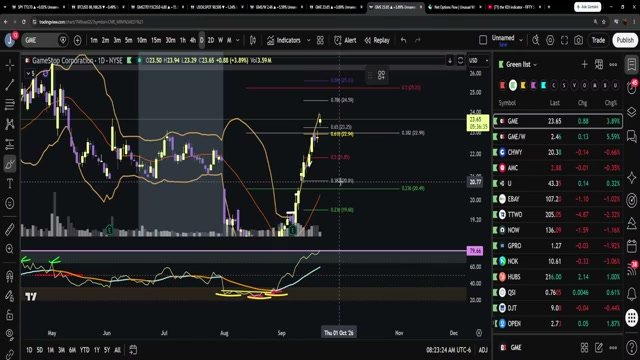Lock all drawing tools

click(x=10, y=315)
